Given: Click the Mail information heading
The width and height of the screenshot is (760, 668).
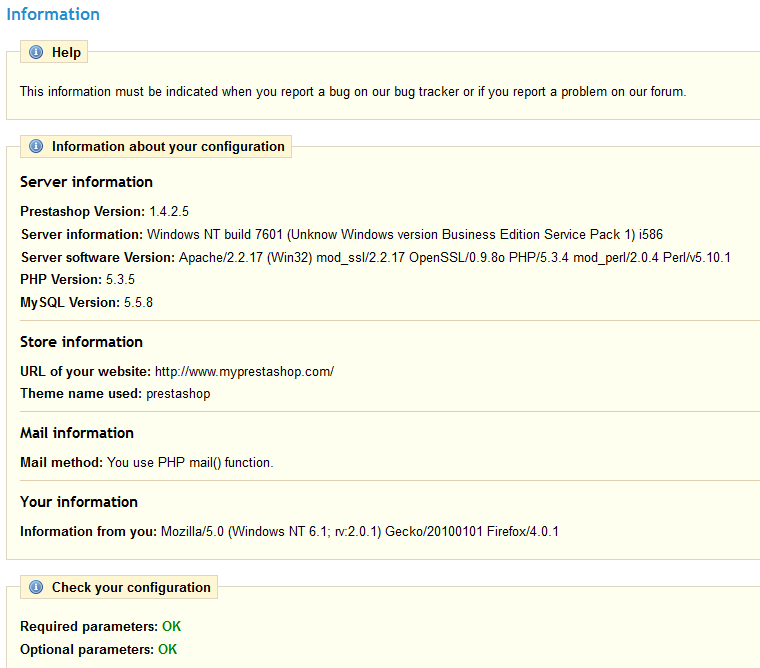Looking at the screenshot, I should (x=77, y=433).
